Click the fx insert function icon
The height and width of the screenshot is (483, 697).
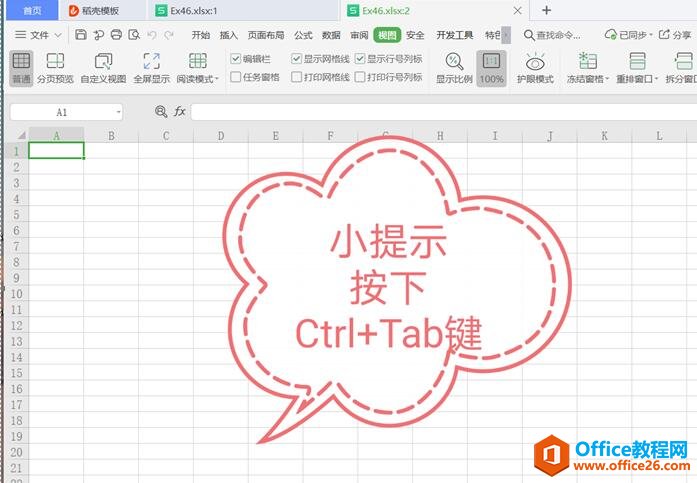click(x=180, y=111)
